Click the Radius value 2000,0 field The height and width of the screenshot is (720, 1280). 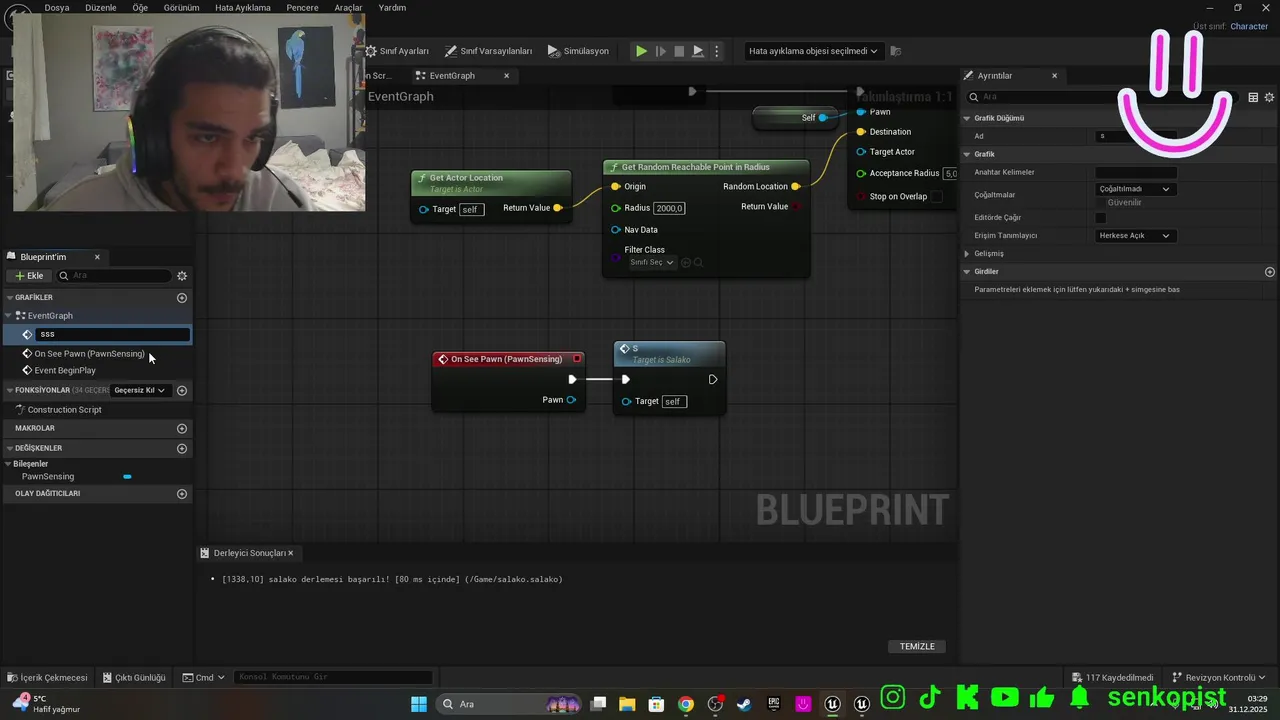coord(669,208)
